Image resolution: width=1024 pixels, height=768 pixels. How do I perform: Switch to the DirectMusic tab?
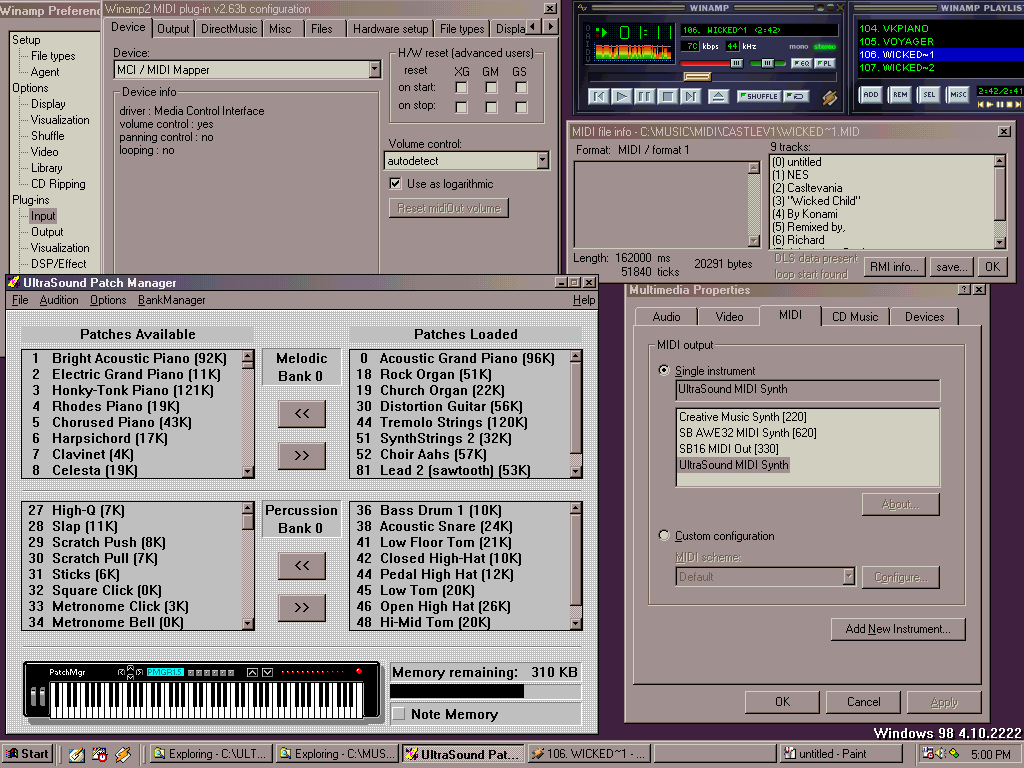click(229, 29)
